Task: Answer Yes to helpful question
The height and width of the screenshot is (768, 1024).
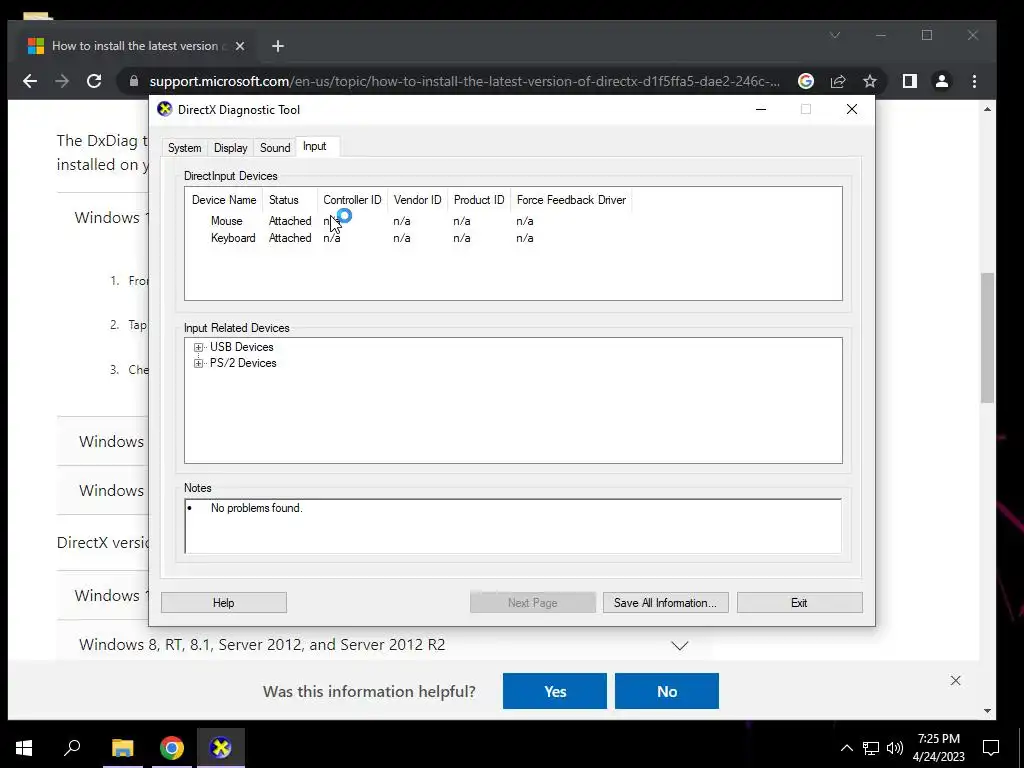Action: (554, 691)
